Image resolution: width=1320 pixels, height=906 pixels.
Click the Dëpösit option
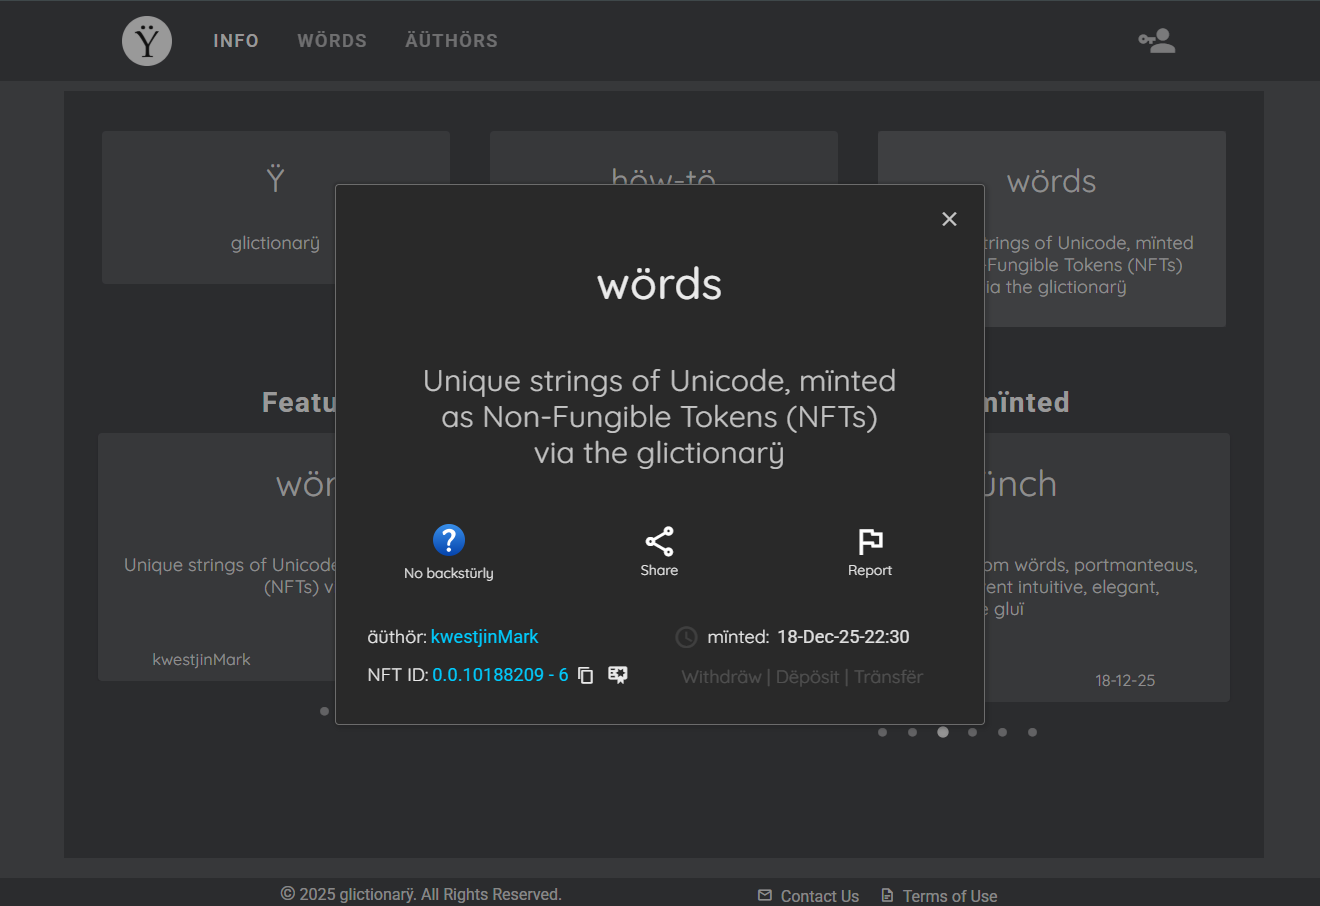pos(807,677)
